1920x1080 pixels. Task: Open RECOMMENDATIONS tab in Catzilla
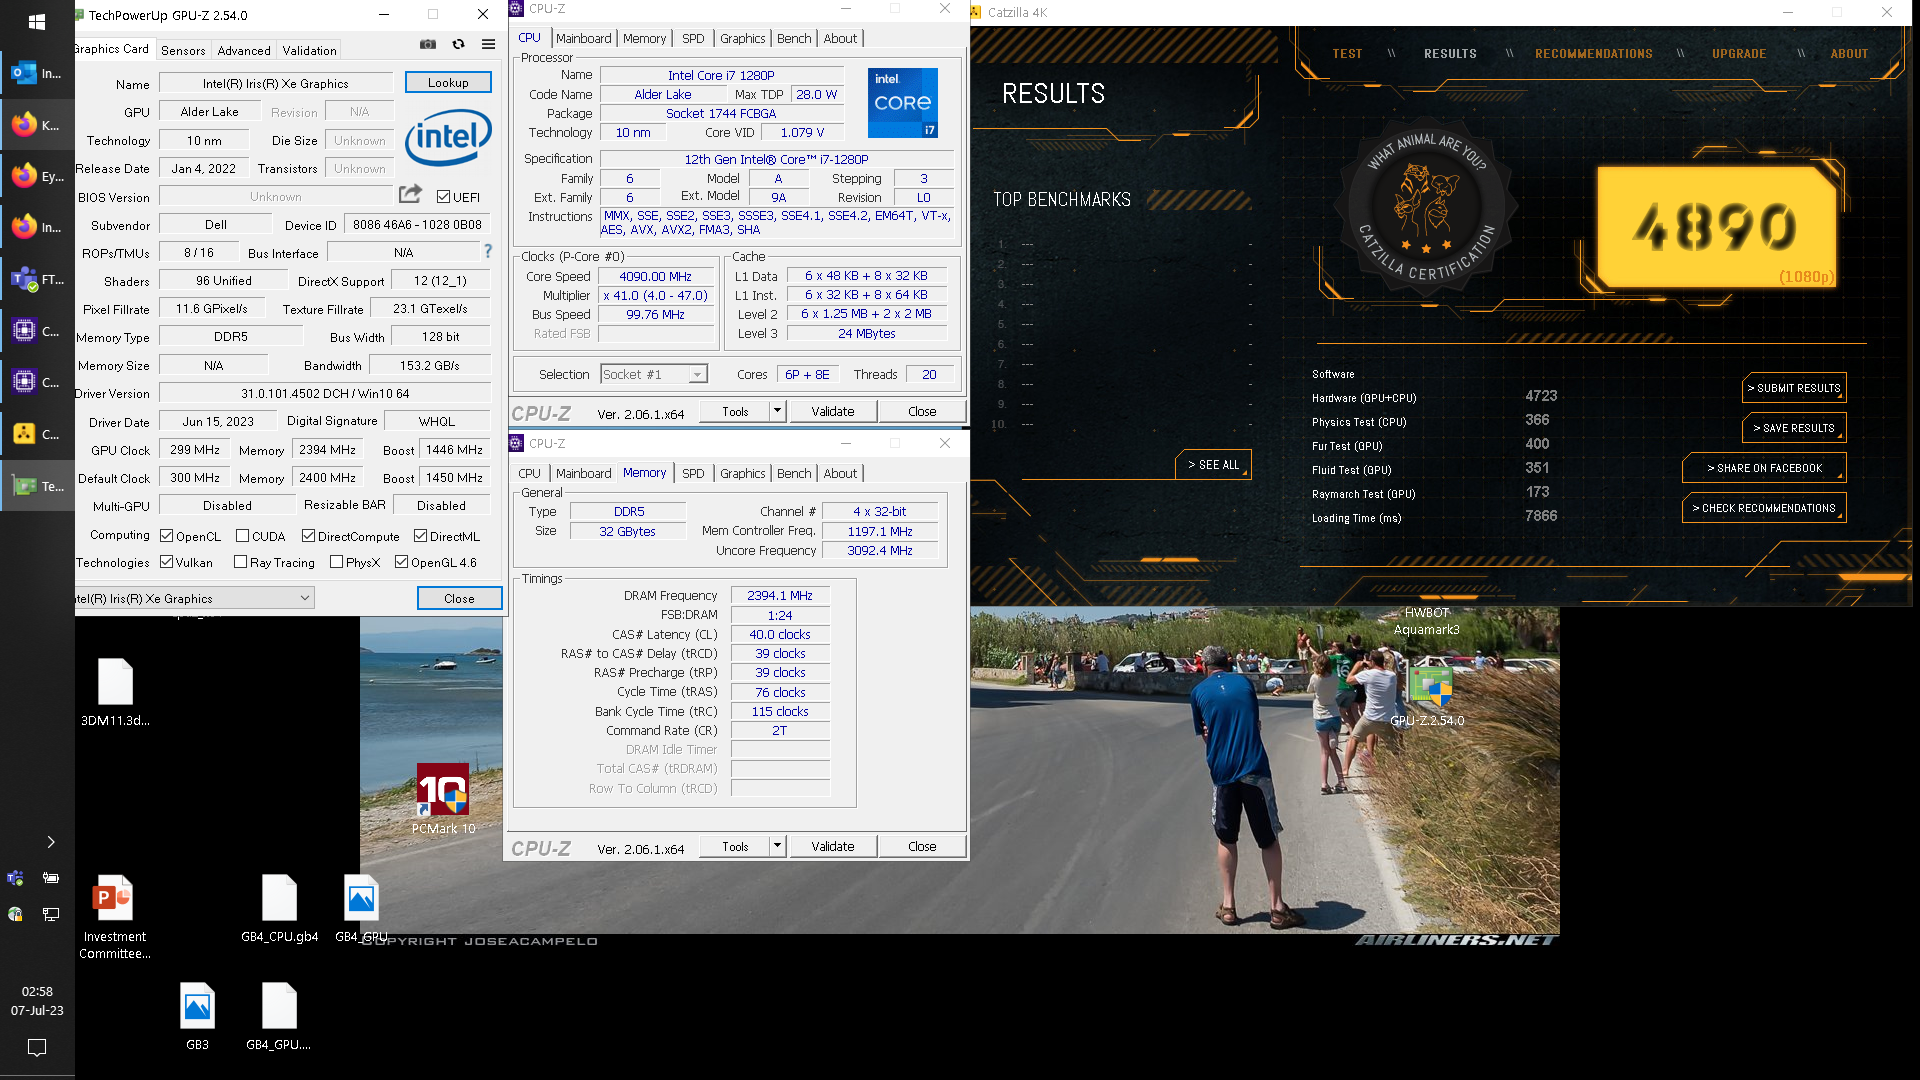coord(1594,54)
